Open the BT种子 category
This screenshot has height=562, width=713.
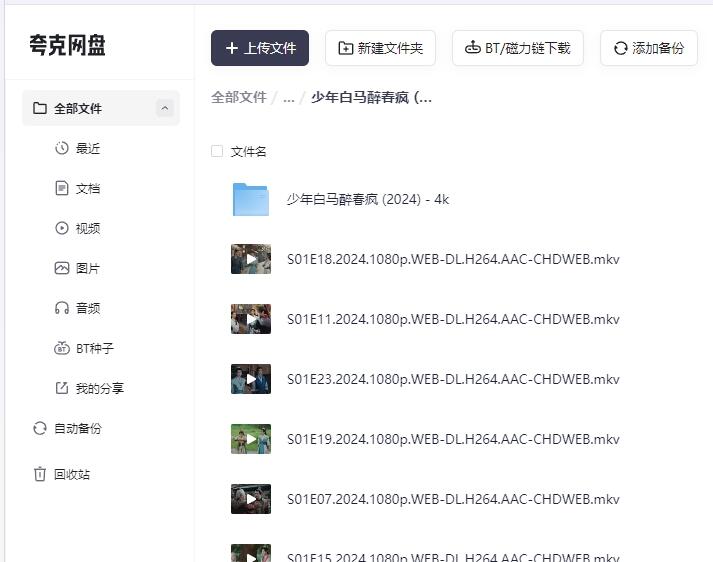[x=95, y=348]
